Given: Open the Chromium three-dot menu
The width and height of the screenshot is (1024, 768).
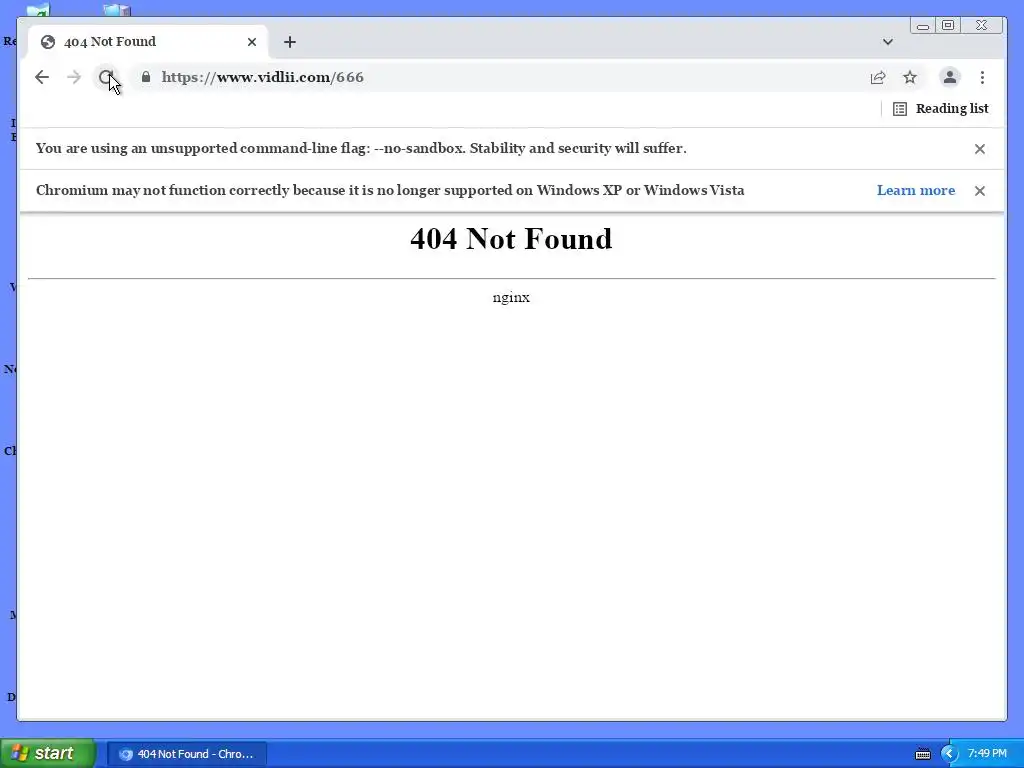Looking at the screenshot, I should click(x=982, y=77).
